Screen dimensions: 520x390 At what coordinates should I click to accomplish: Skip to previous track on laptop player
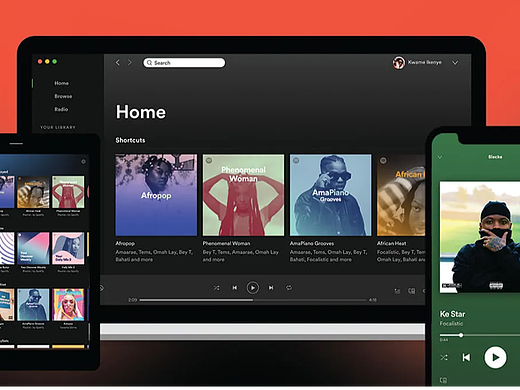(235, 288)
